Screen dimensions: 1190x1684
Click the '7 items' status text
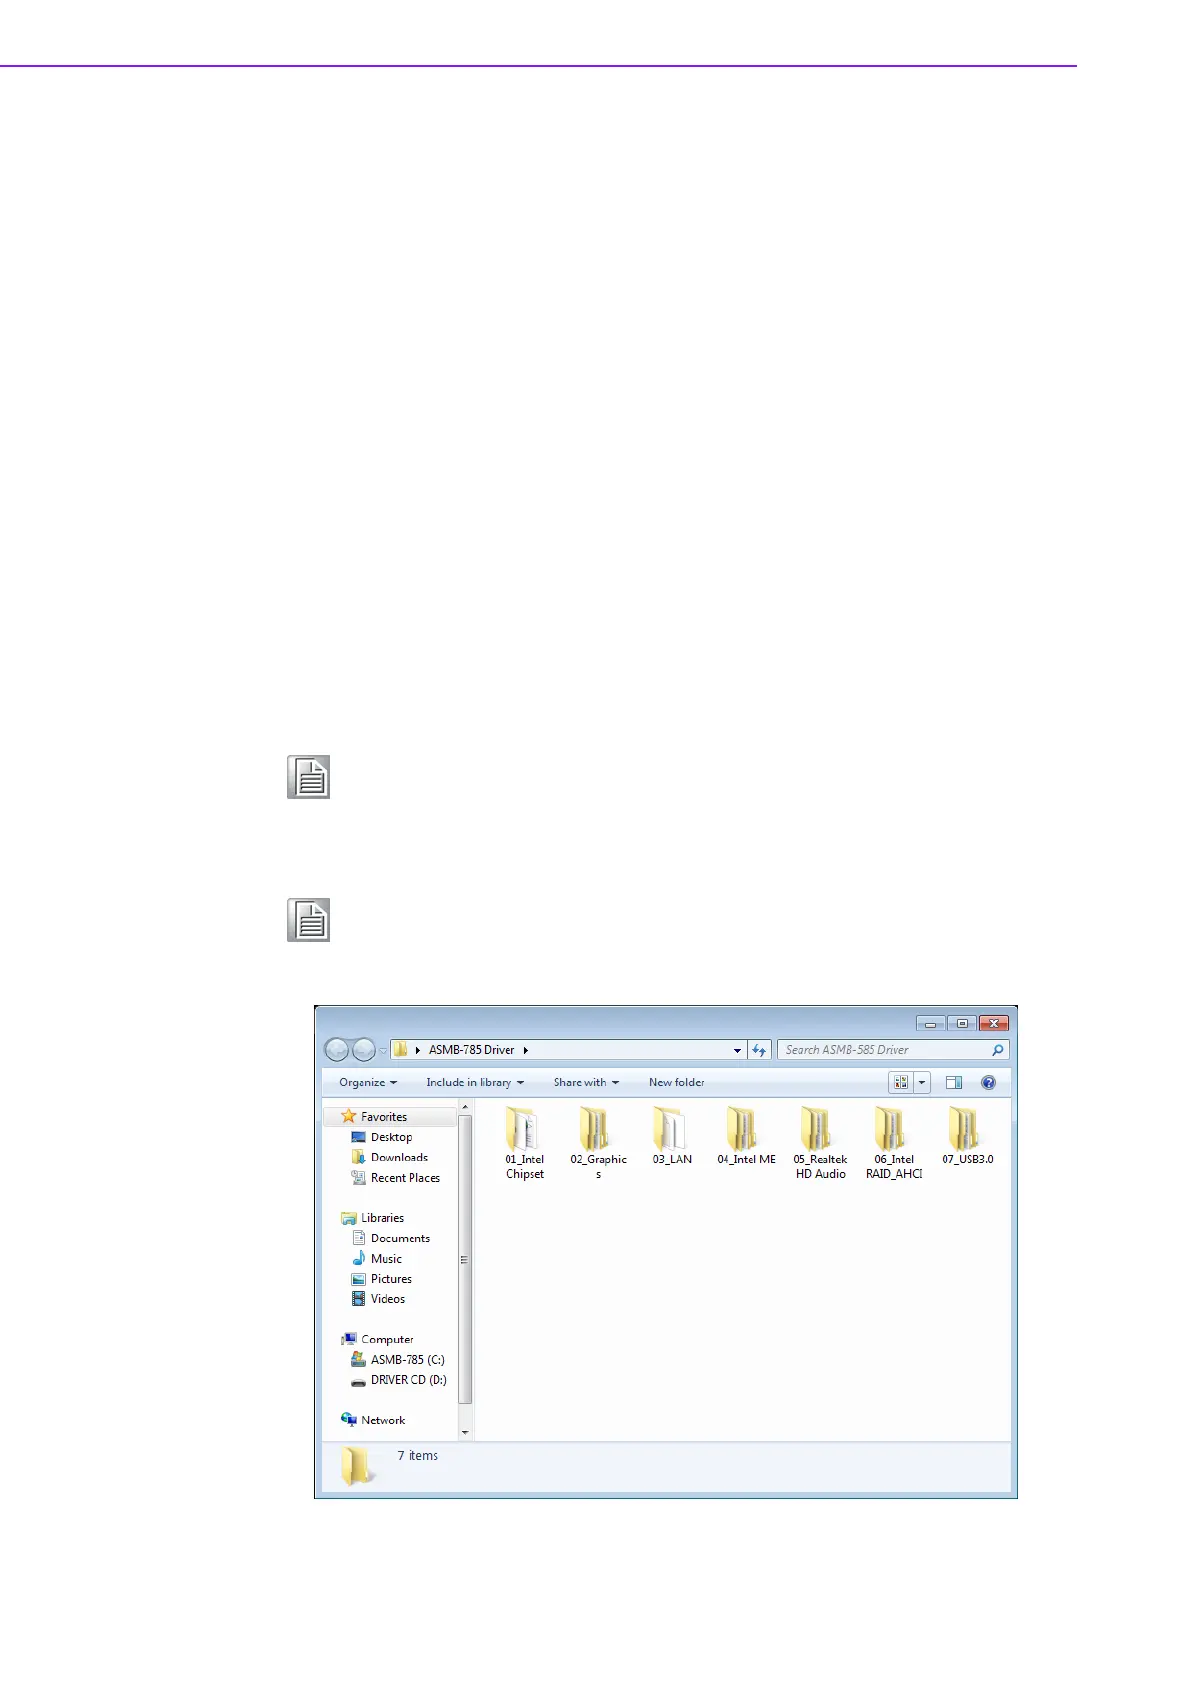417,1456
